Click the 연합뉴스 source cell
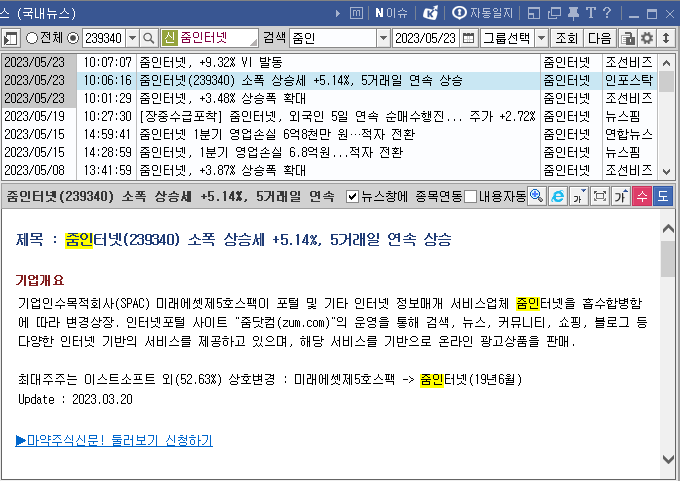This screenshot has height=481, width=680. [629, 134]
